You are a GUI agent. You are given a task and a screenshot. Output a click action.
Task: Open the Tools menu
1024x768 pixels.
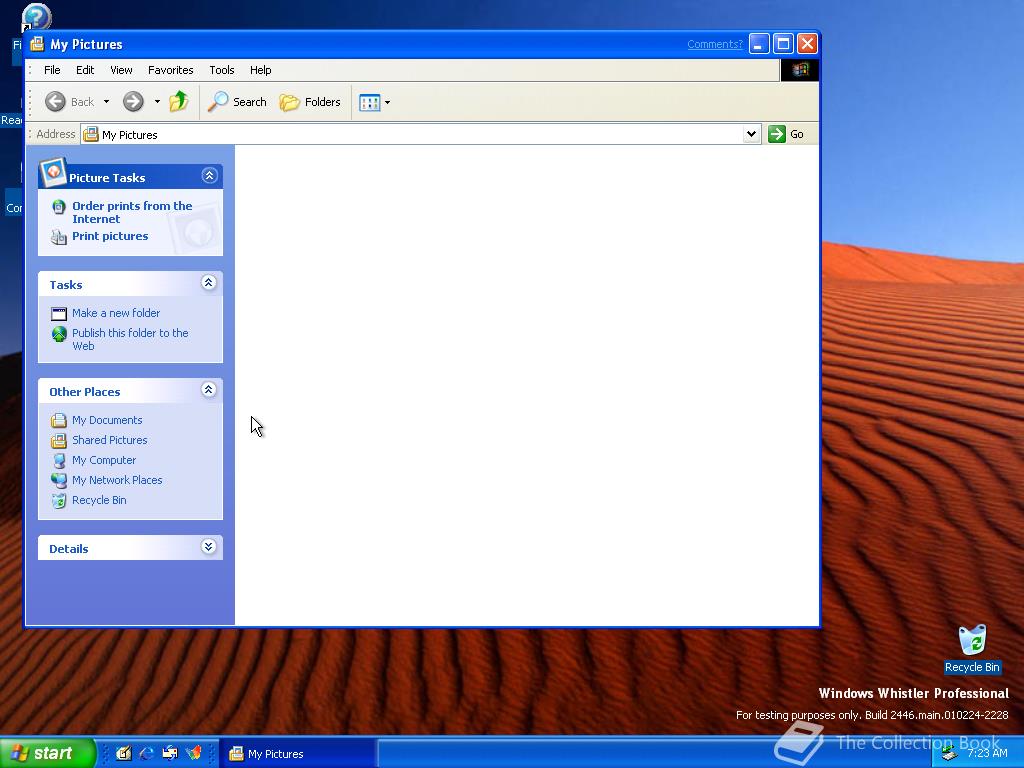(221, 70)
